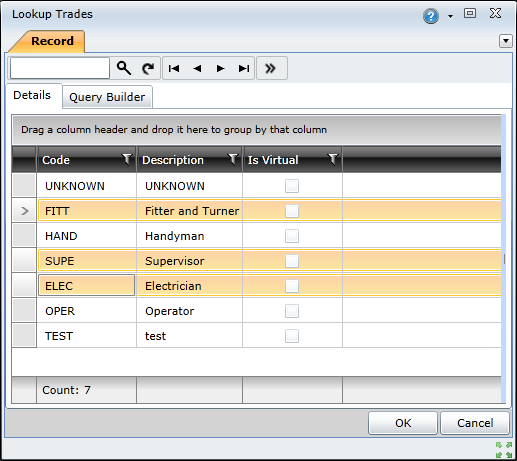Go to next record arrow
This screenshot has width=517, height=461.
pos(220,68)
